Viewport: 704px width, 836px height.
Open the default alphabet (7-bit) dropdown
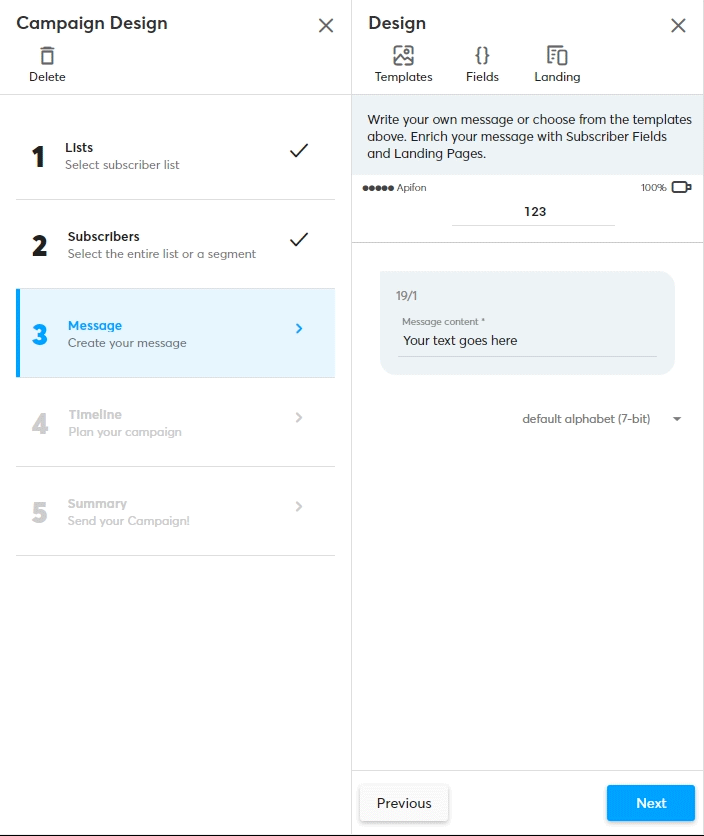[602, 419]
